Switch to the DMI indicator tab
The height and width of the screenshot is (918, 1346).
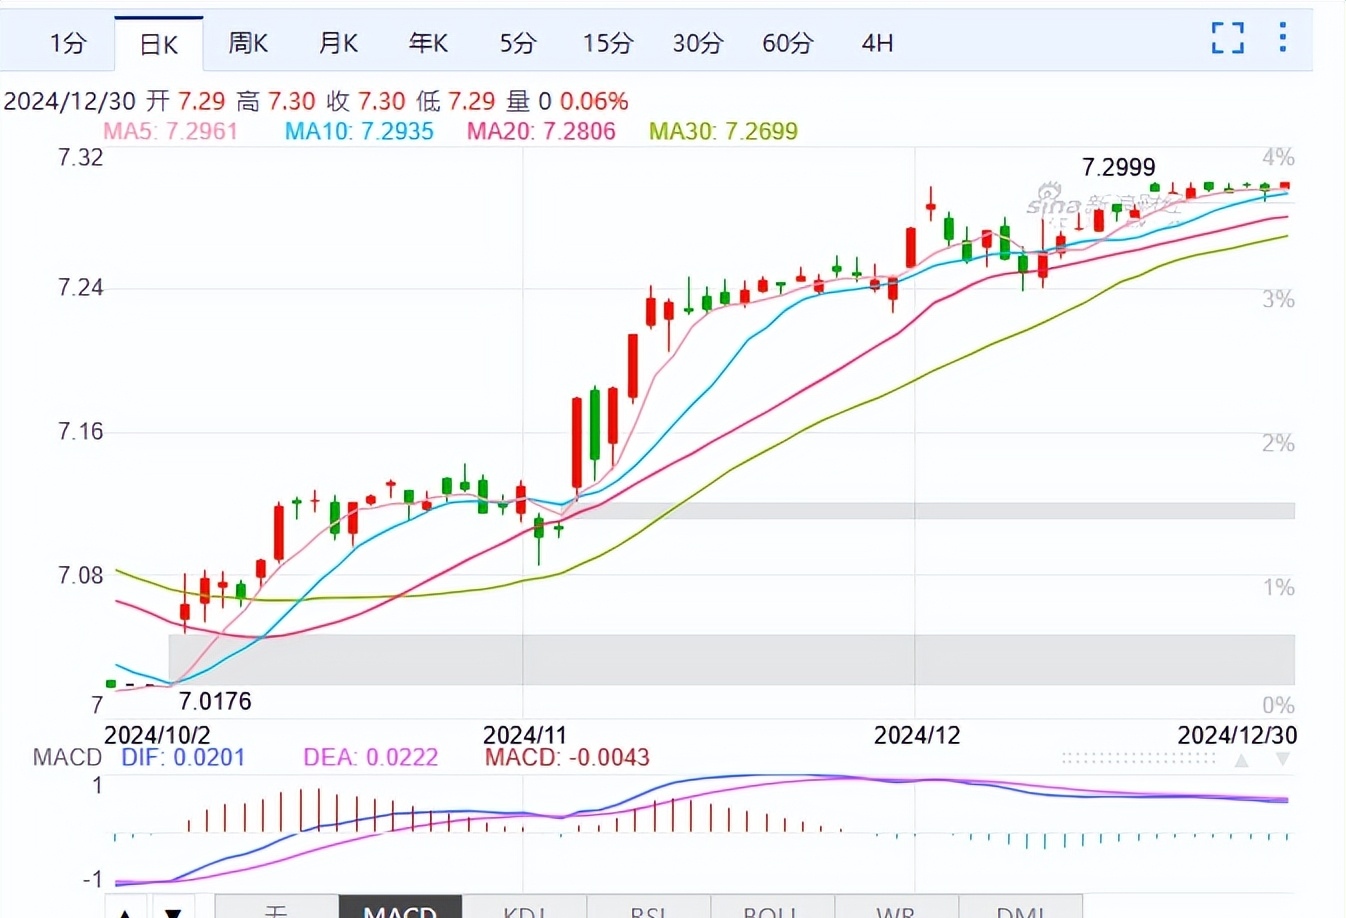click(1020, 908)
